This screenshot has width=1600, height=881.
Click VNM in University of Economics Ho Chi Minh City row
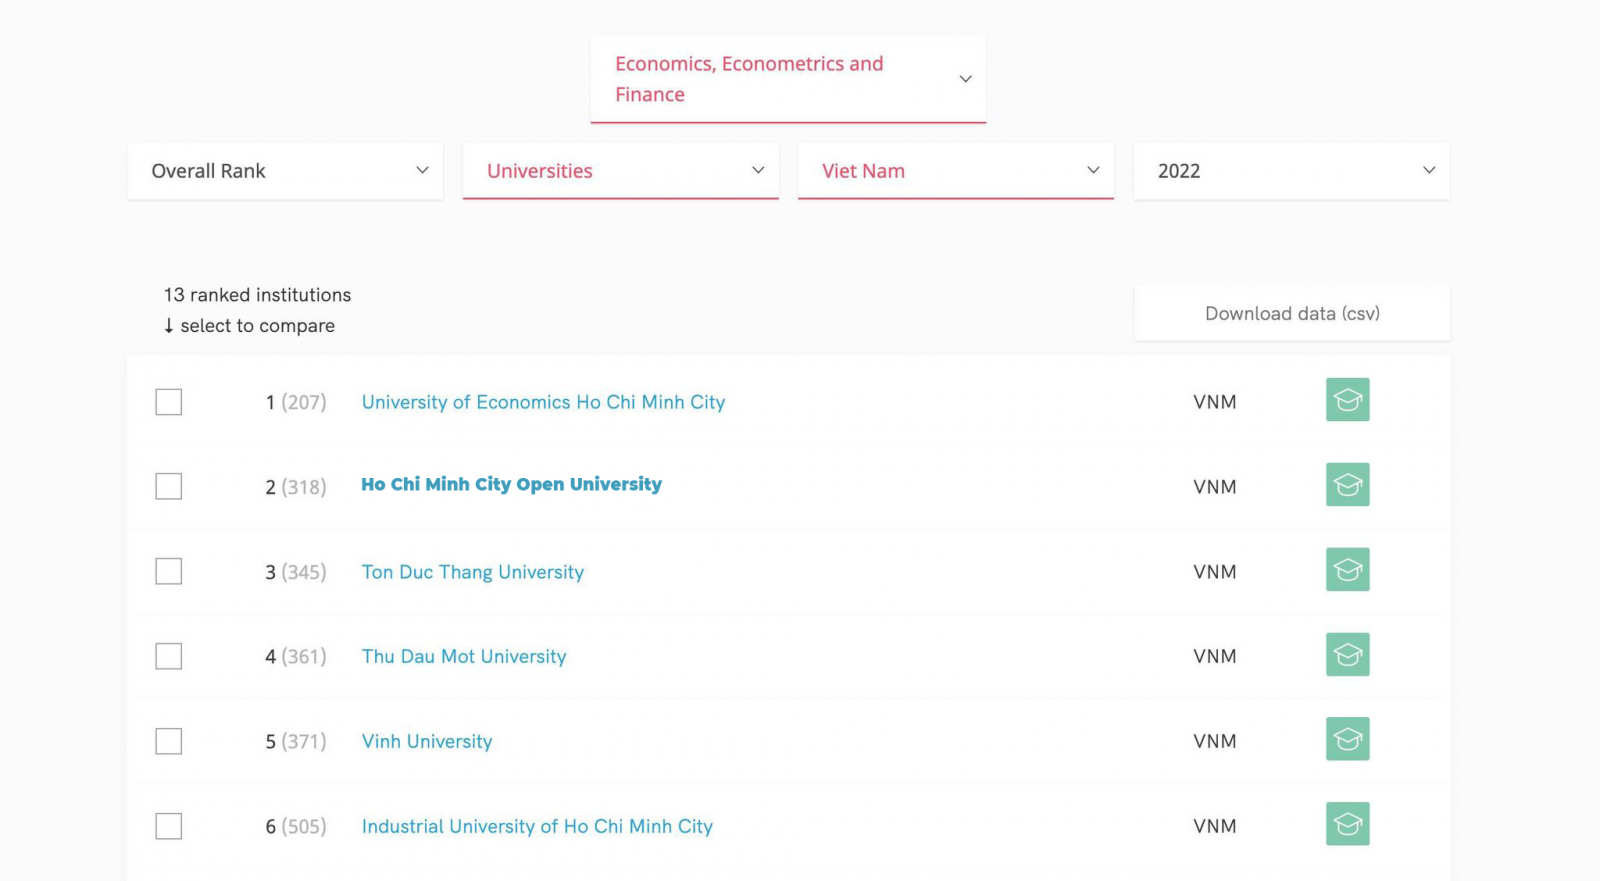tap(1215, 402)
